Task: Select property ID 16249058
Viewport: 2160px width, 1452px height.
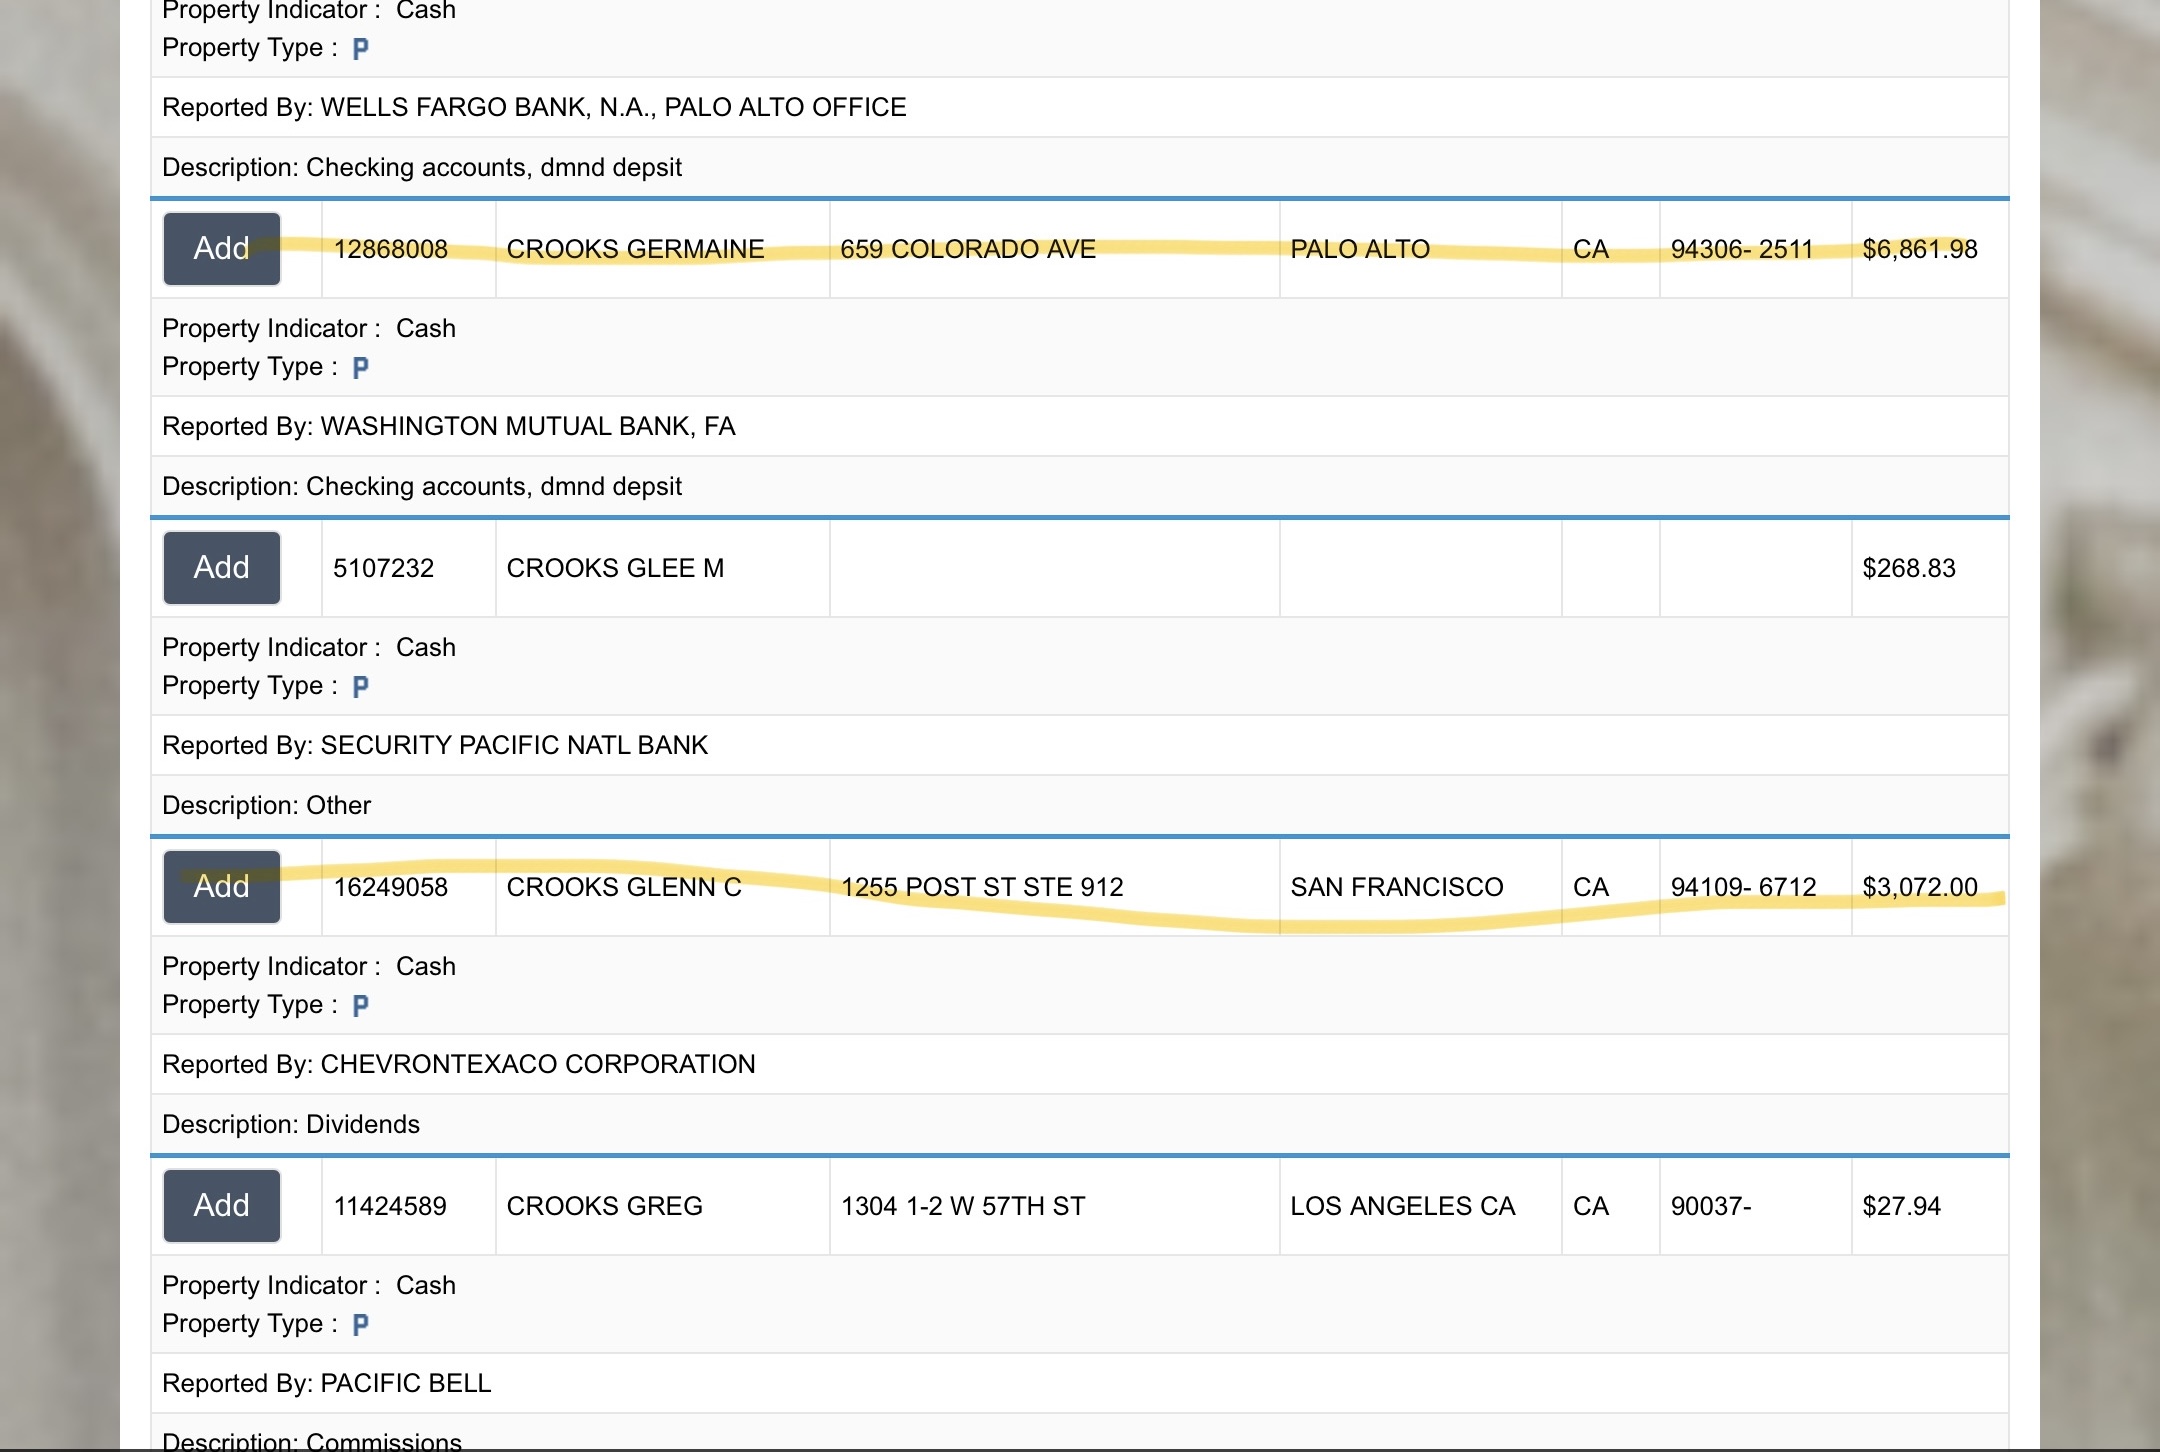Action: pos(391,887)
